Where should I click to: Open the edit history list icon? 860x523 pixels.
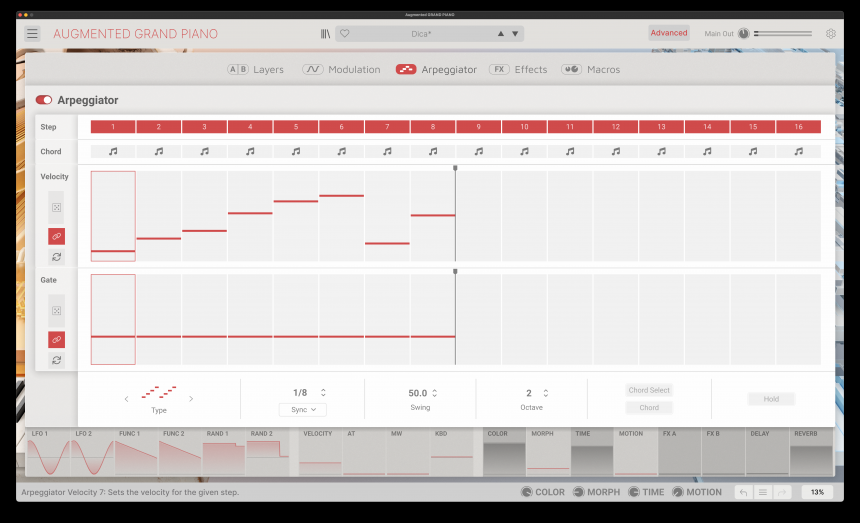click(x=762, y=492)
